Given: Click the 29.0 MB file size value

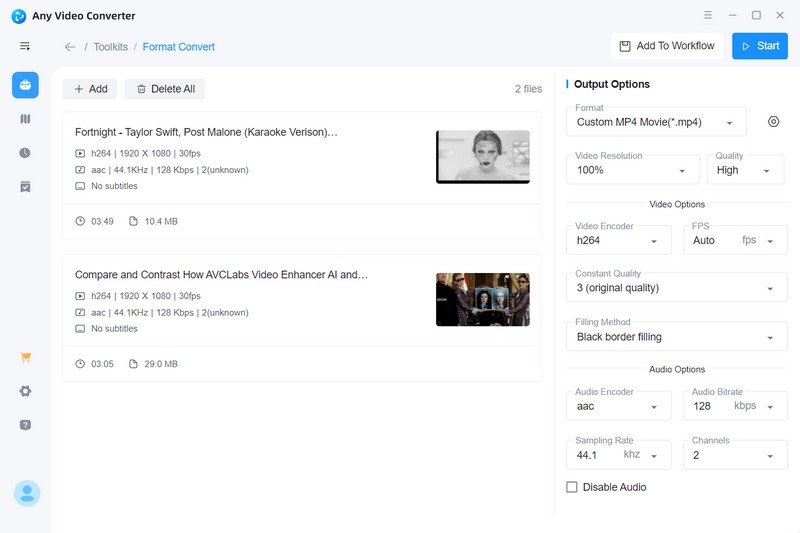Looking at the screenshot, I should click(161, 364).
